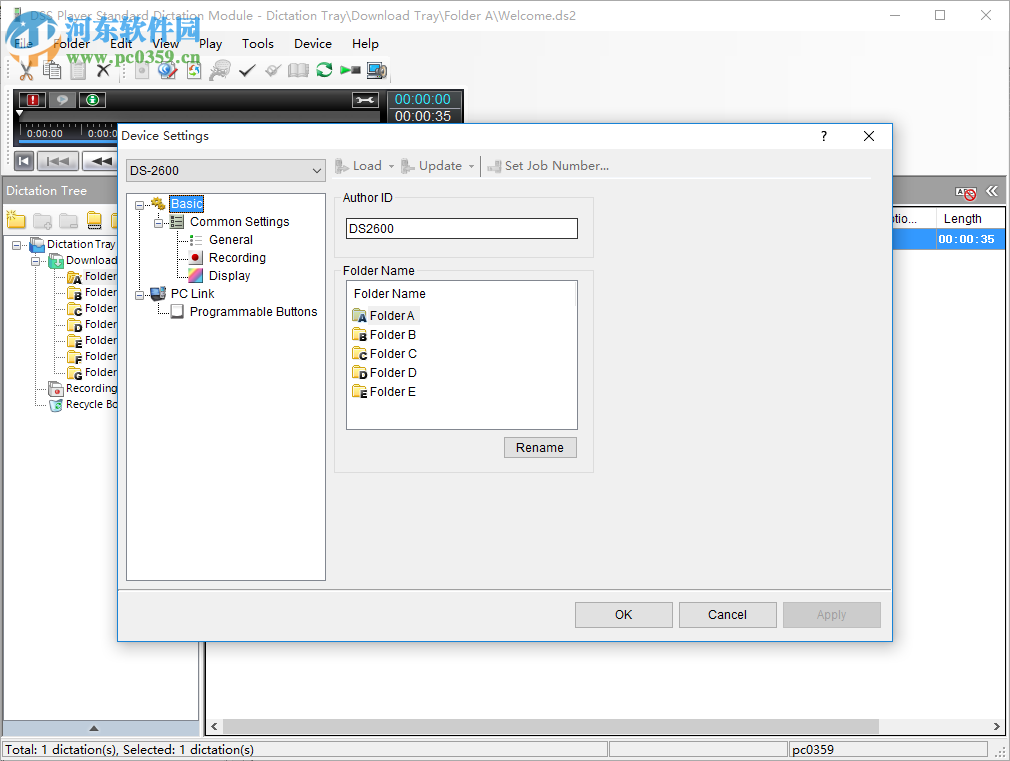The image size is (1010, 761).
Task: Click the monitor with speaker icon
Action: point(376,70)
